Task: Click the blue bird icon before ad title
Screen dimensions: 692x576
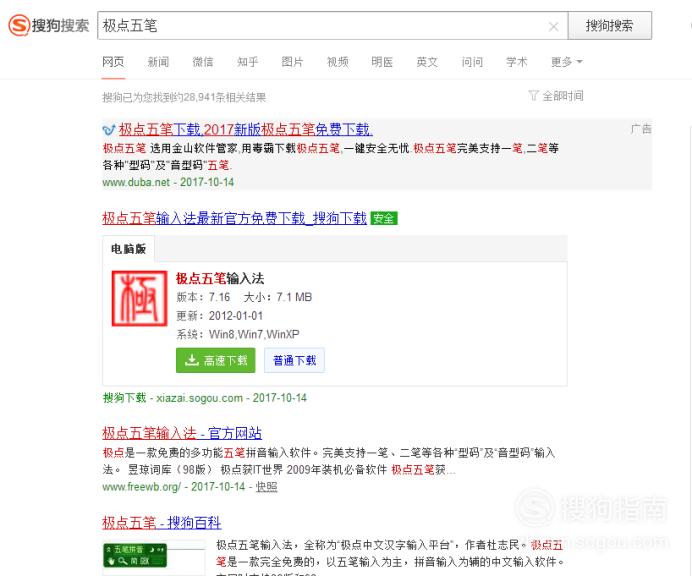Action: click(109, 130)
